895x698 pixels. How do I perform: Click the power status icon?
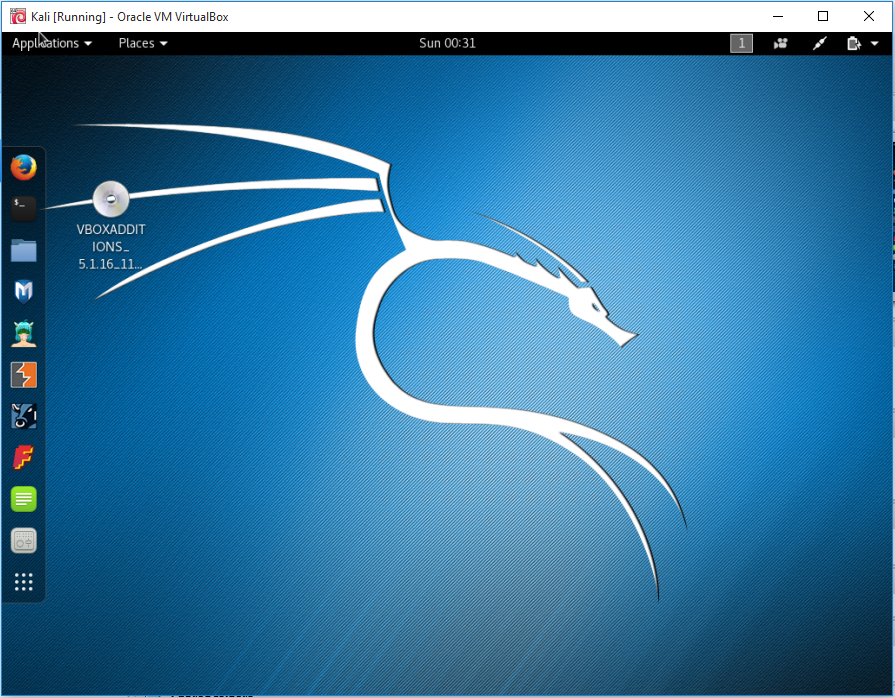854,43
